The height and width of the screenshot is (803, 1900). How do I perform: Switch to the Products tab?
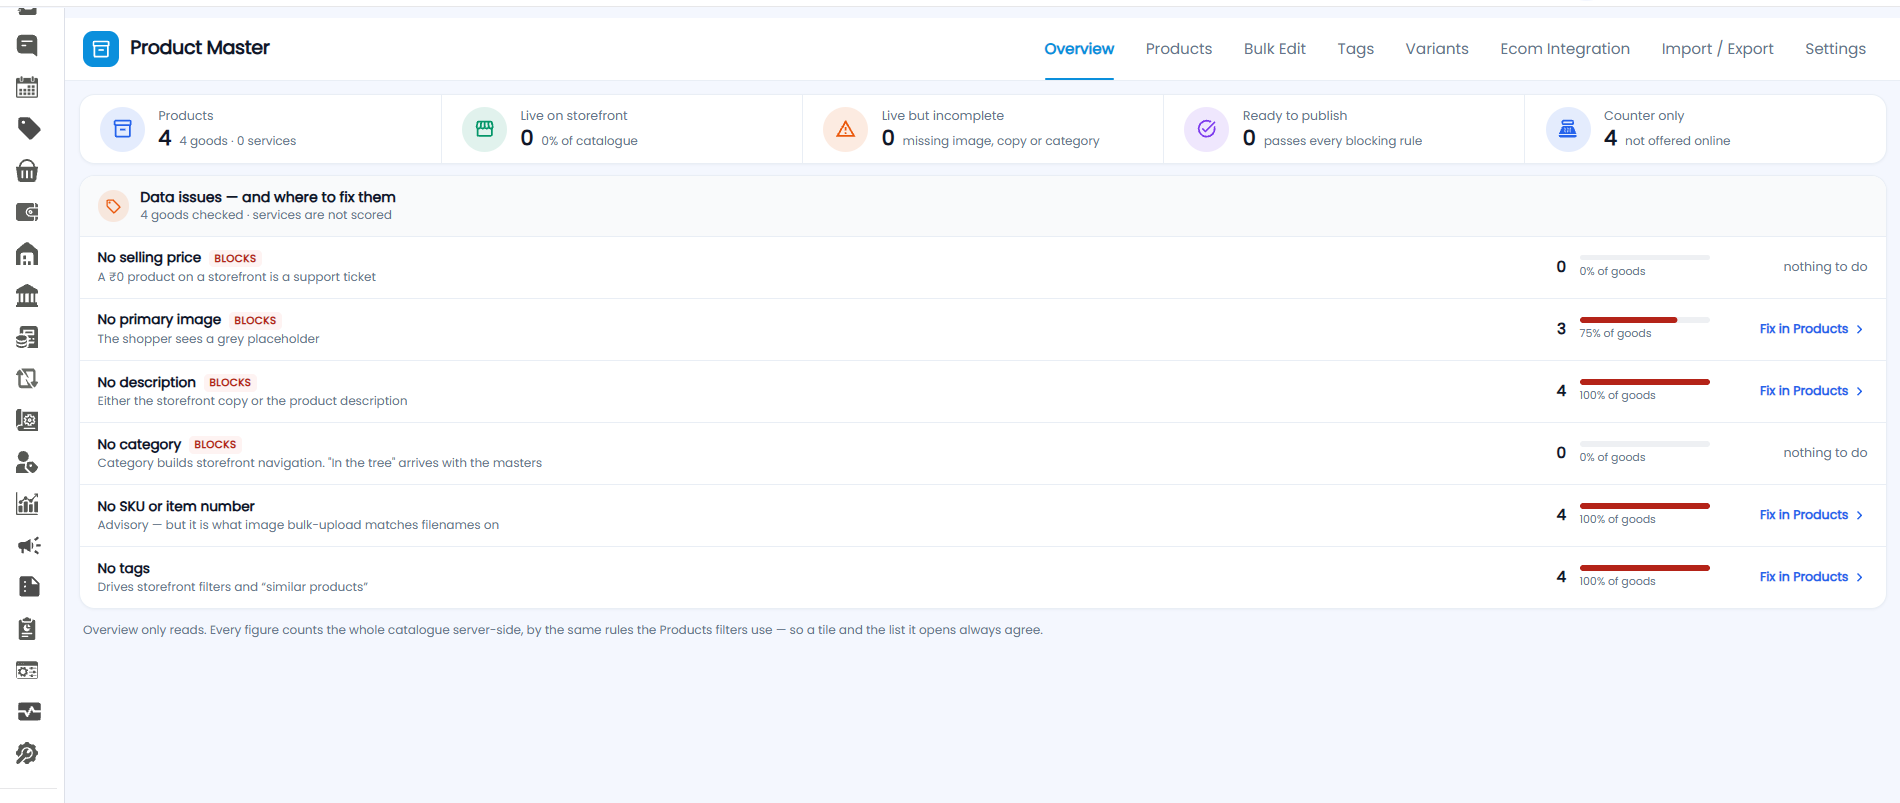pyautogui.click(x=1179, y=49)
